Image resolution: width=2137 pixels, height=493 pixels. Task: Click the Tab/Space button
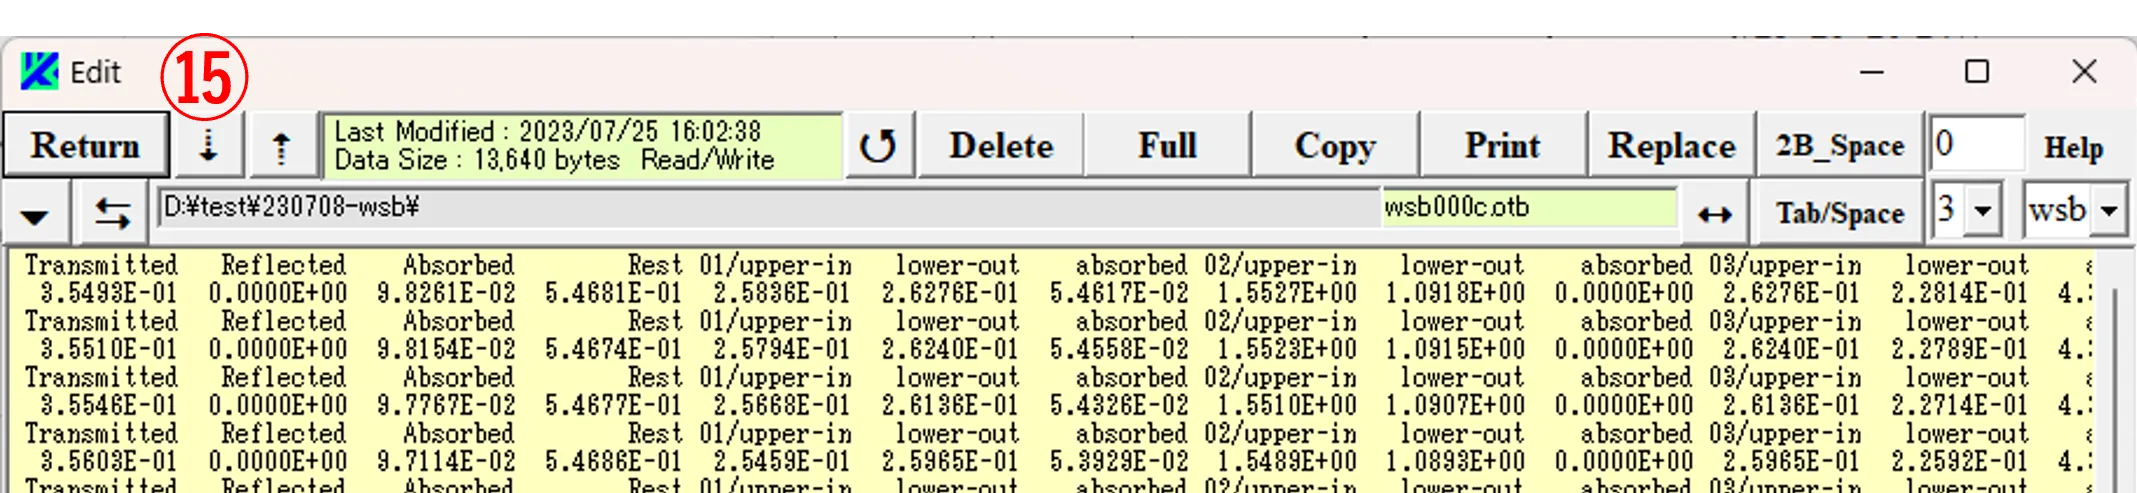1839,213
